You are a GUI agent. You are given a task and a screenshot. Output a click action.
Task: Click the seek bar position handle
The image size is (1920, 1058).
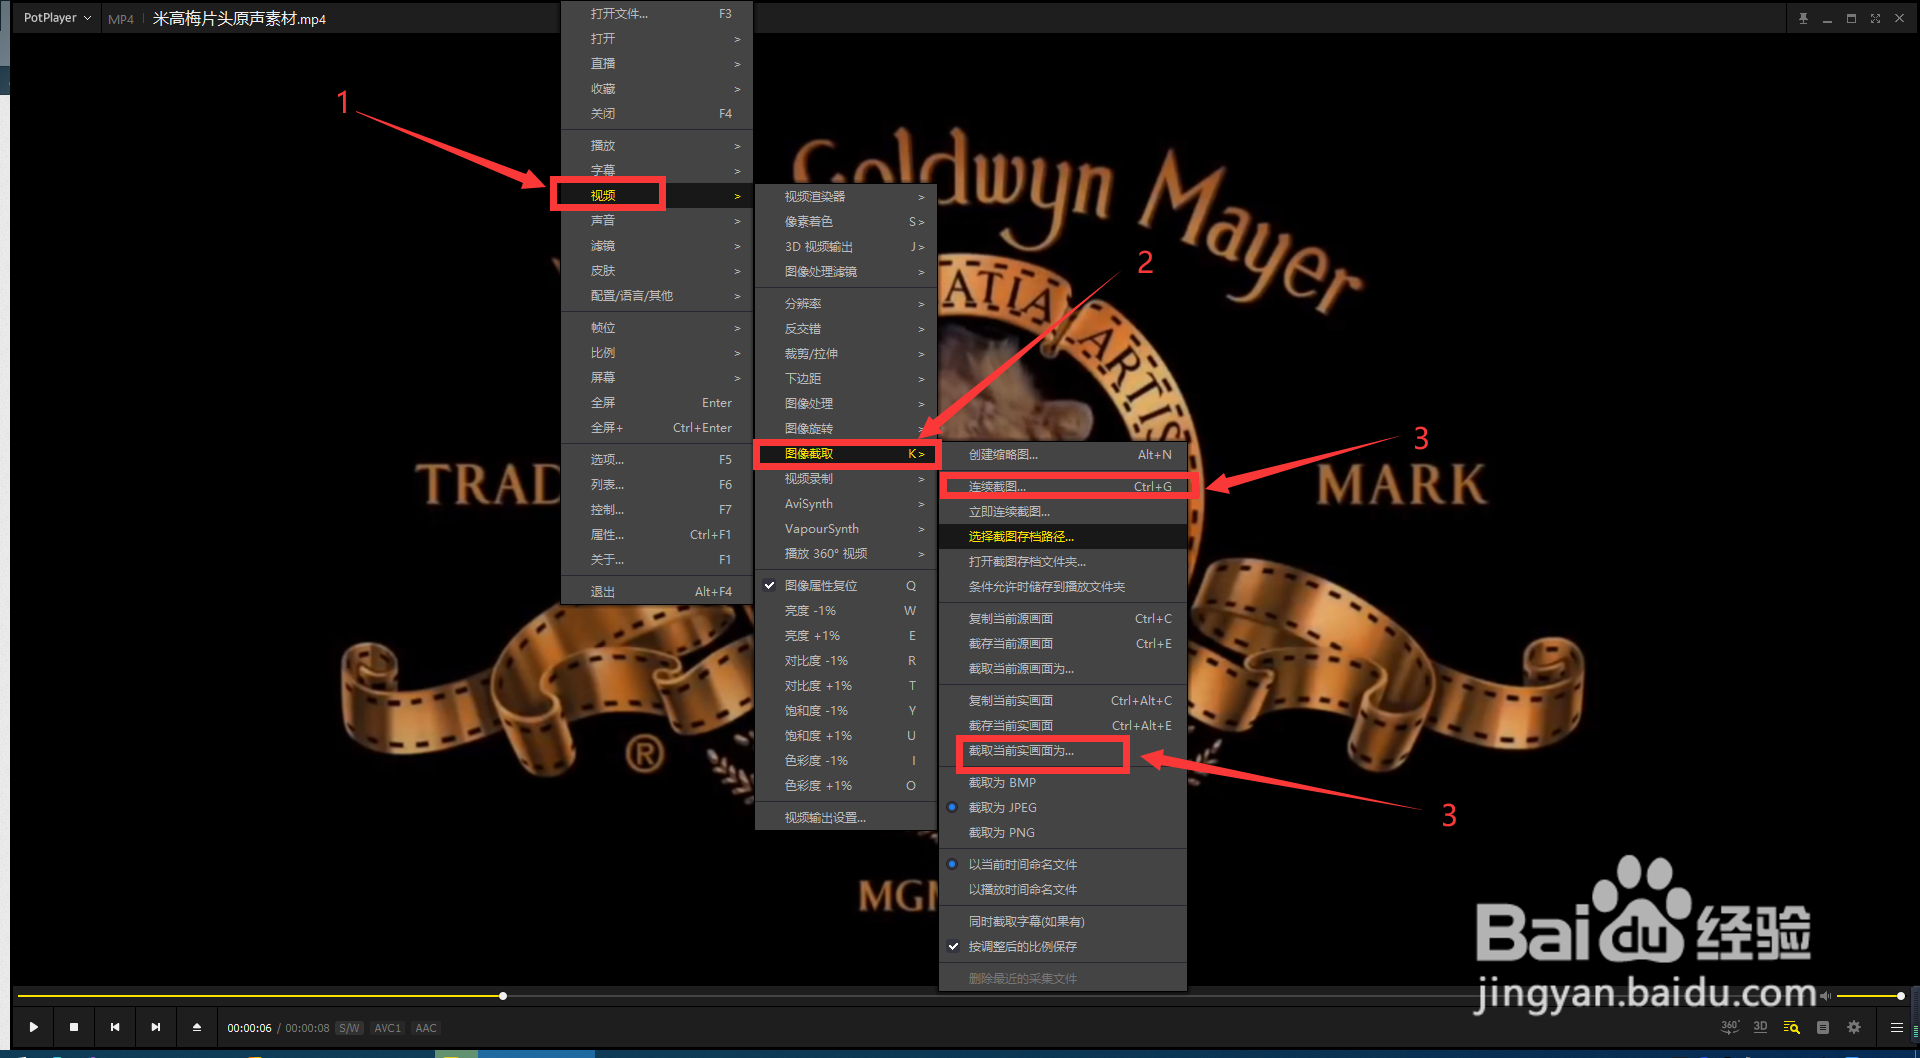503,996
